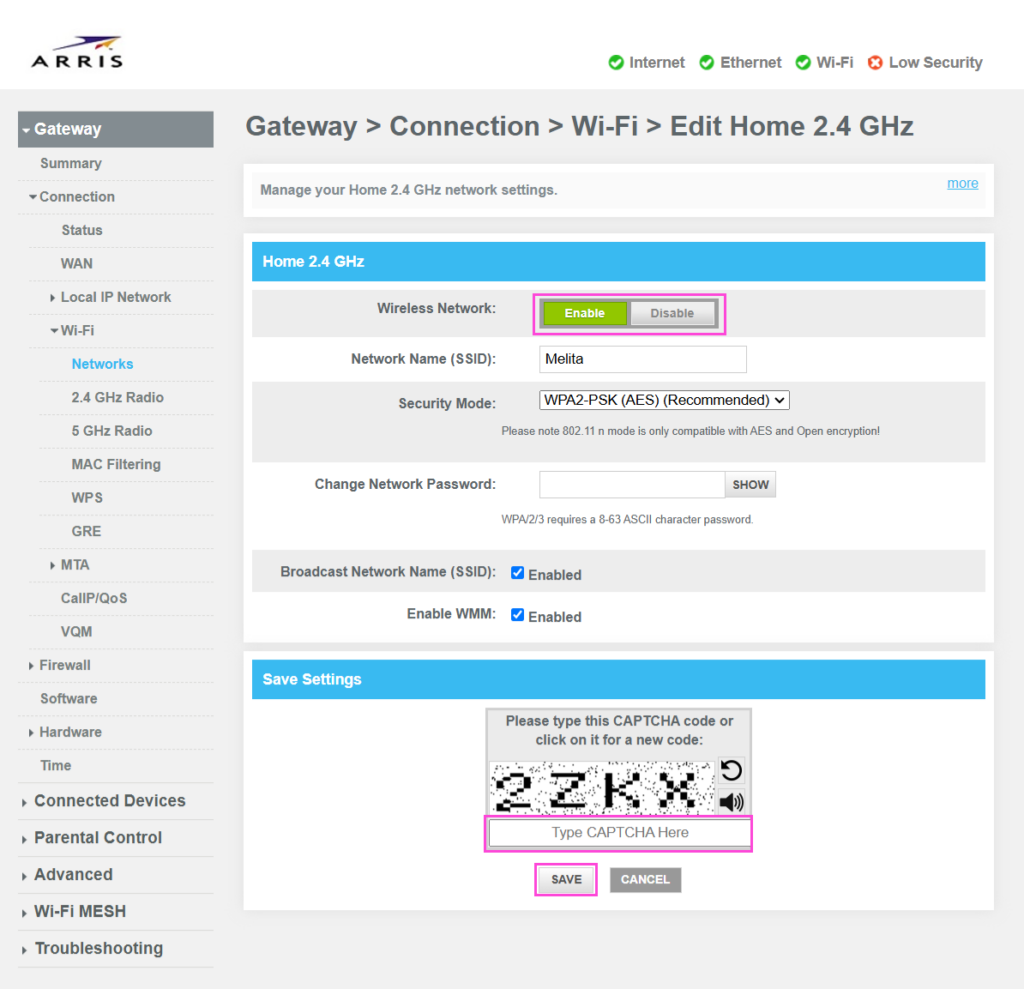Click the Ethernet status check icon
This screenshot has height=989, width=1024.
point(707,63)
